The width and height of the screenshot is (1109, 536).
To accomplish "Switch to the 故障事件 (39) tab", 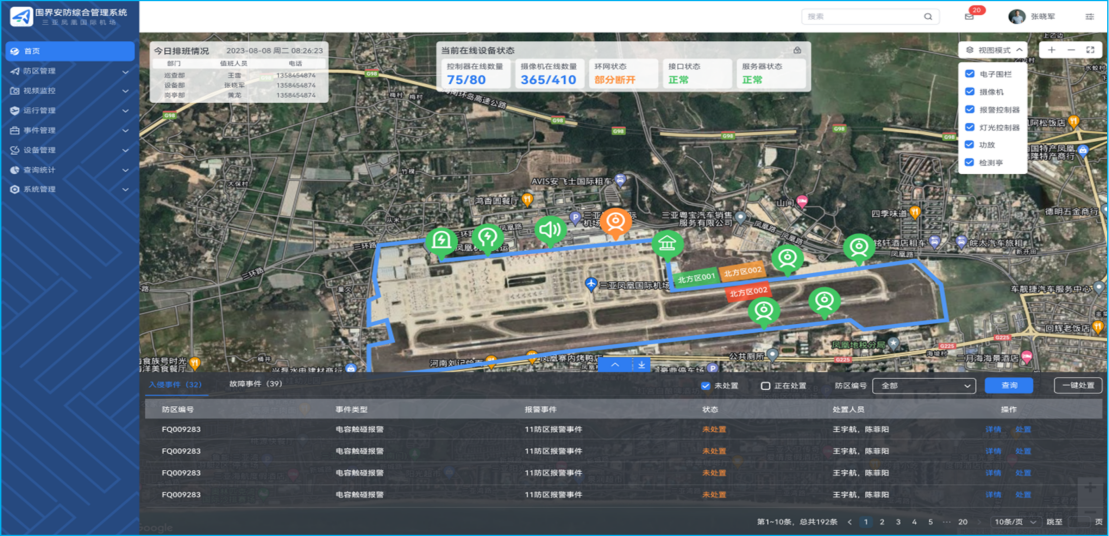I will coord(255,384).
